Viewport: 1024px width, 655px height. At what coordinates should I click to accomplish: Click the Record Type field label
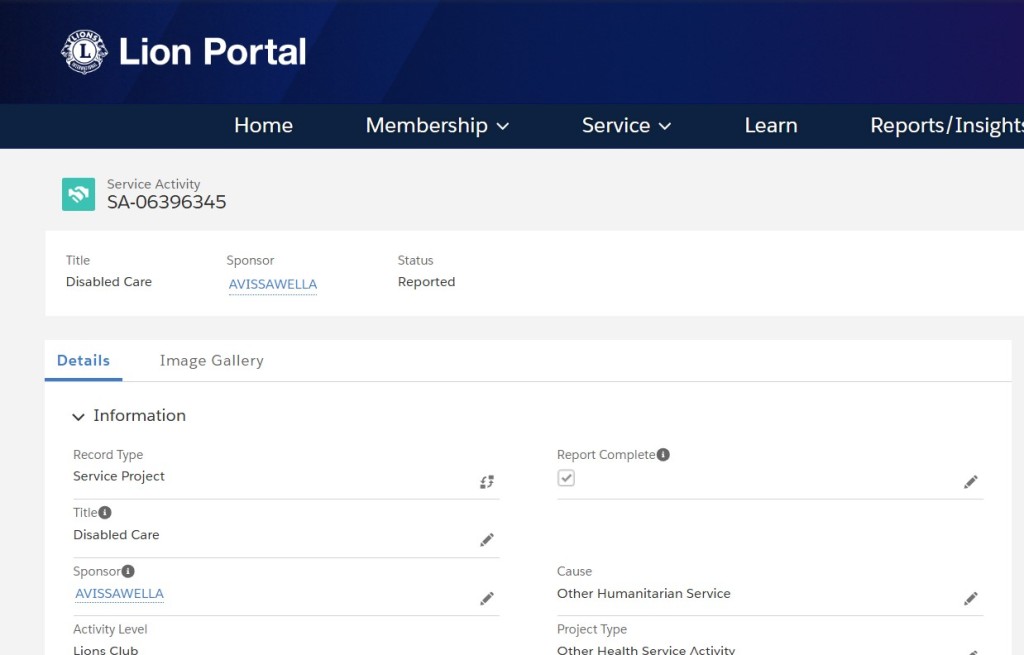tap(108, 455)
